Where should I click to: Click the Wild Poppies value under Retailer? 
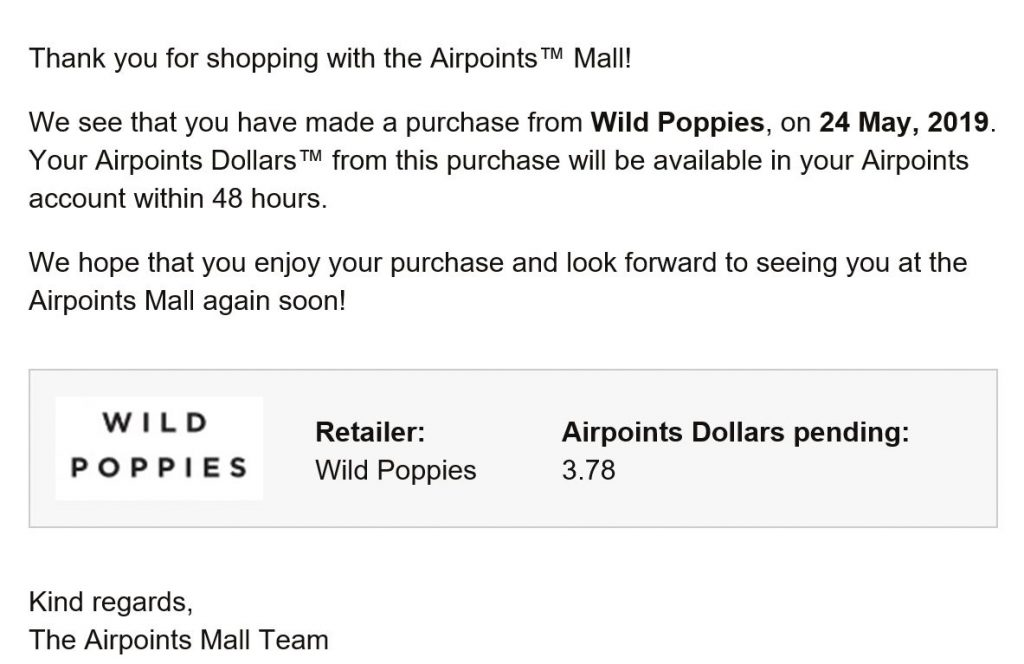[x=396, y=470]
